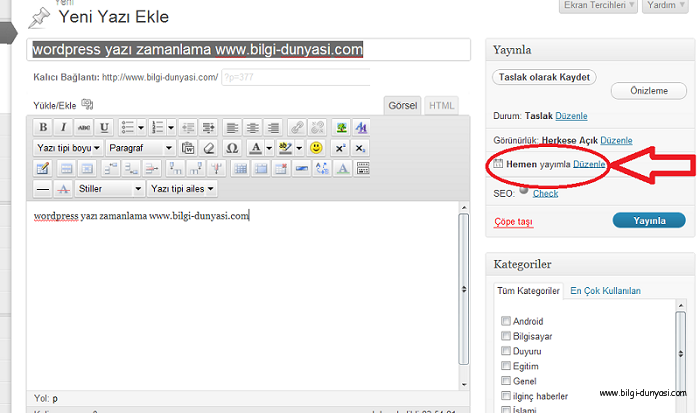Select the Tüm Kategoriler tab
The width and height of the screenshot is (700, 413).
(528, 291)
